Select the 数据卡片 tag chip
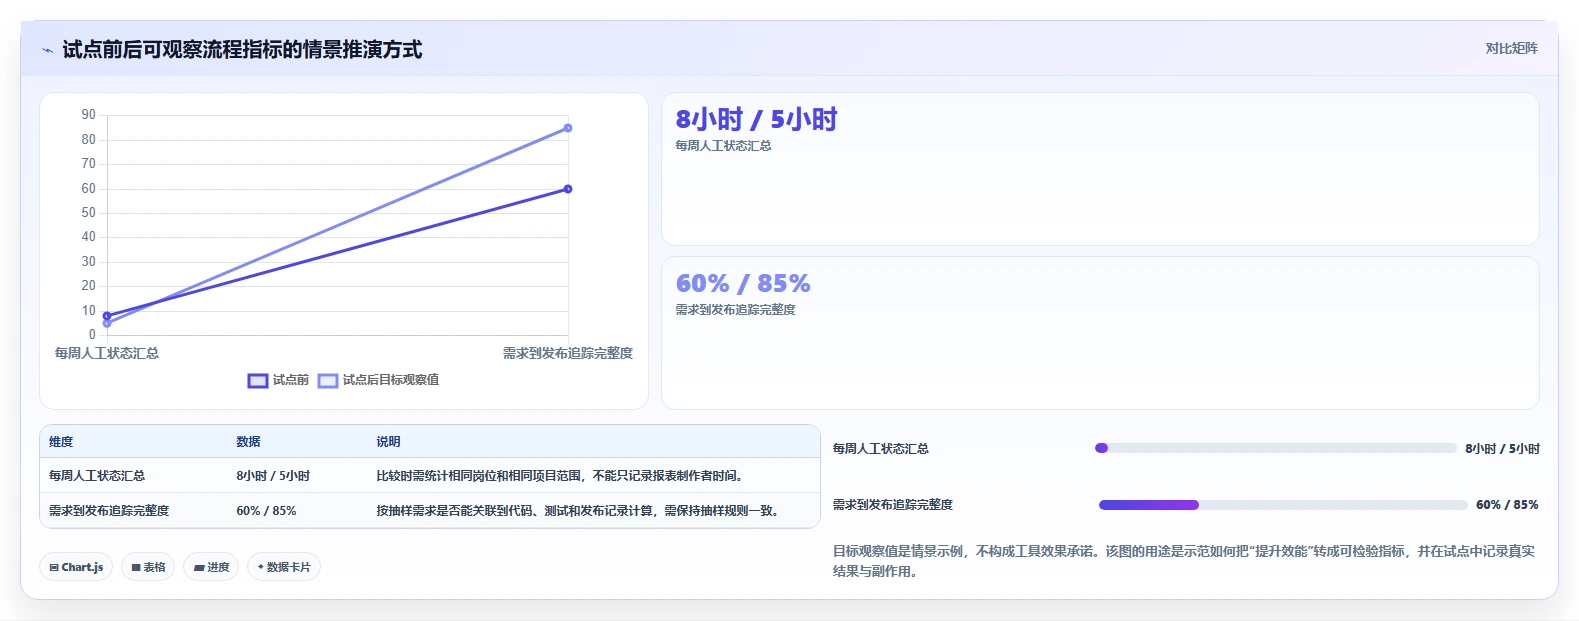Viewport: 1579px width, 621px height. (x=284, y=567)
